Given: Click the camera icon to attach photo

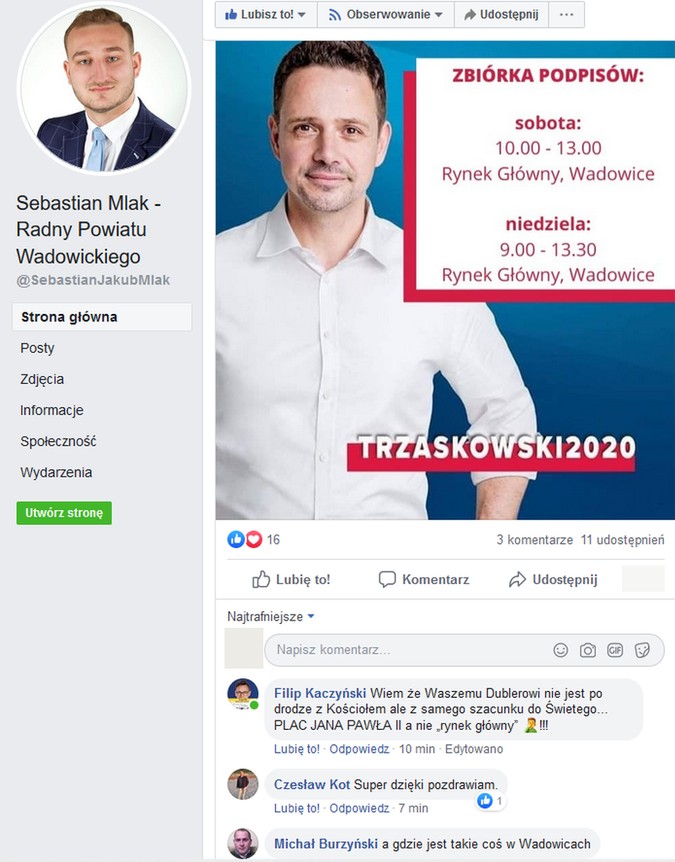Looking at the screenshot, I should click(588, 650).
